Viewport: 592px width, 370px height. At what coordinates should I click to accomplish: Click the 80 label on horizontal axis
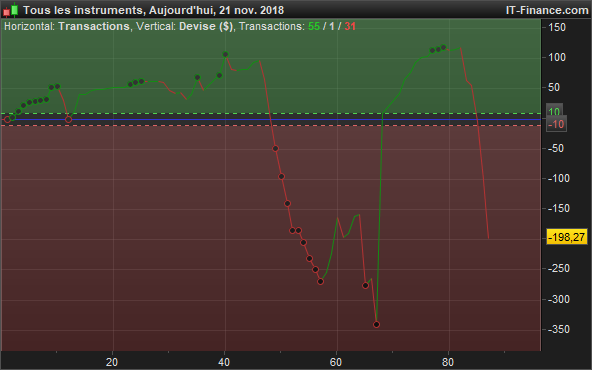[448, 362]
